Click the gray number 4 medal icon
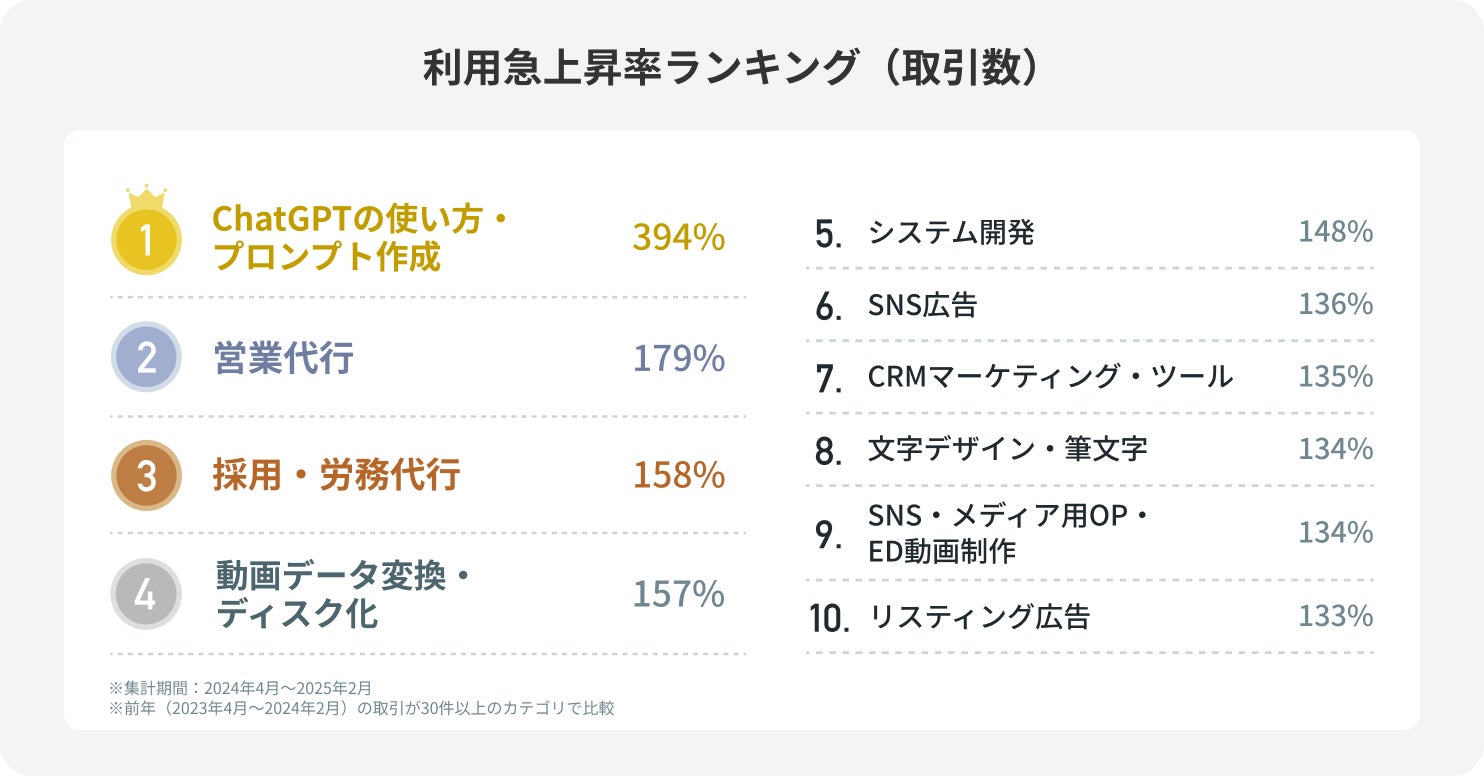 pyautogui.click(x=146, y=594)
